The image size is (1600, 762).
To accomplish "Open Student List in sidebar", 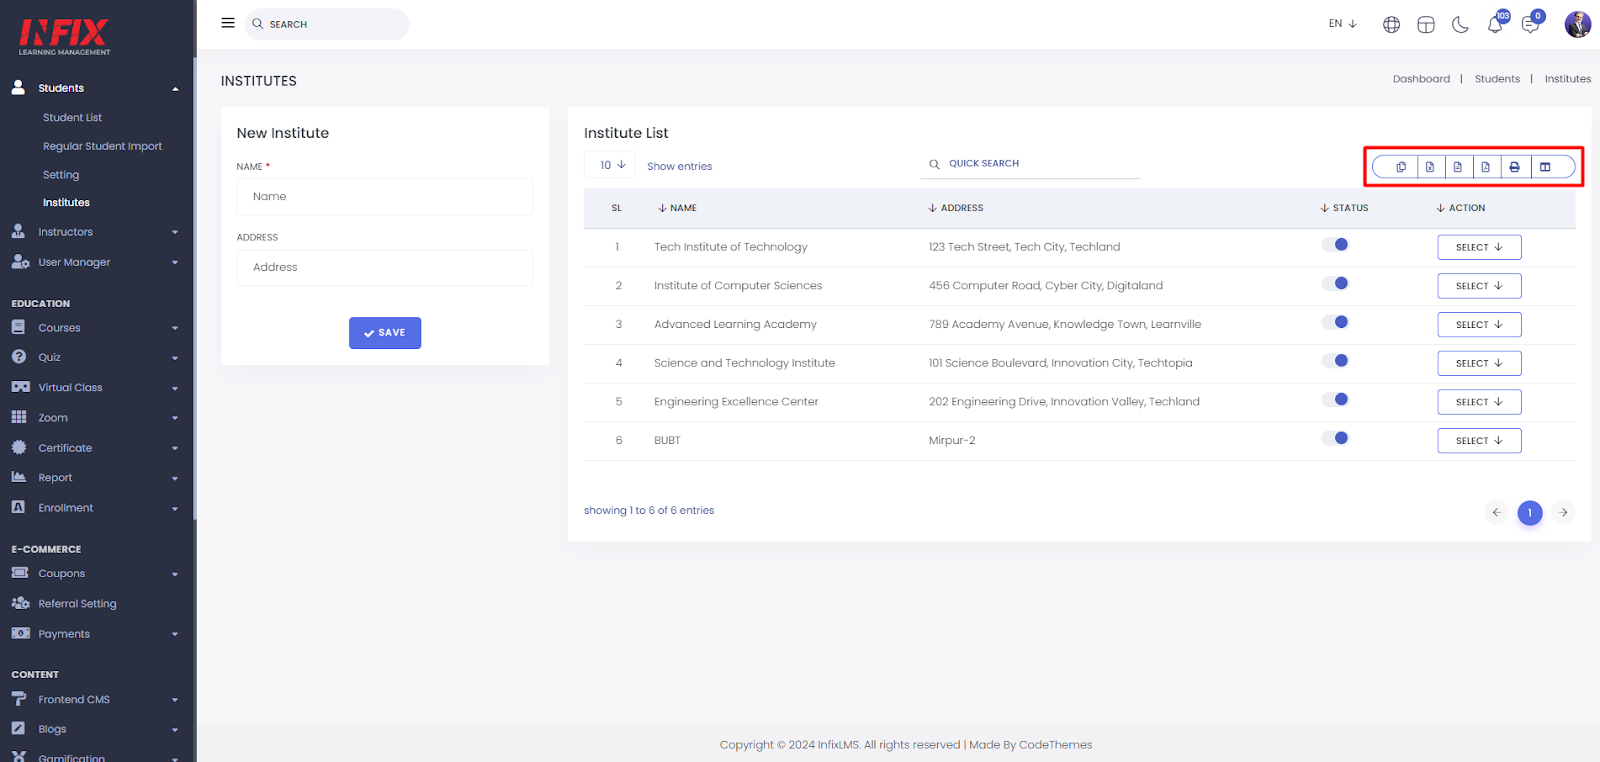I will [72, 118].
